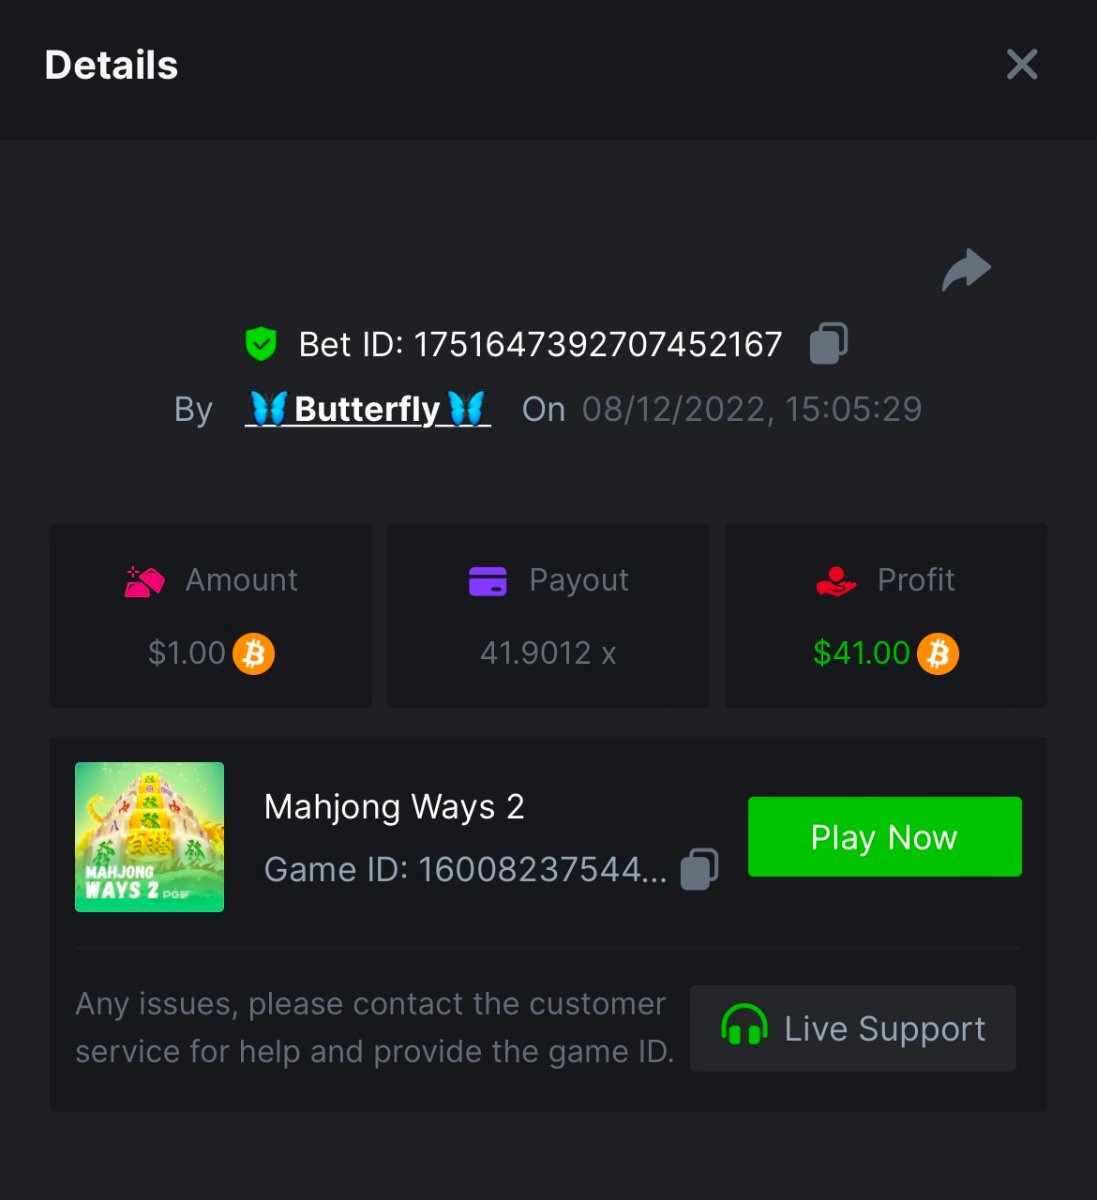Click the green headphones support icon

pyautogui.click(x=744, y=1028)
